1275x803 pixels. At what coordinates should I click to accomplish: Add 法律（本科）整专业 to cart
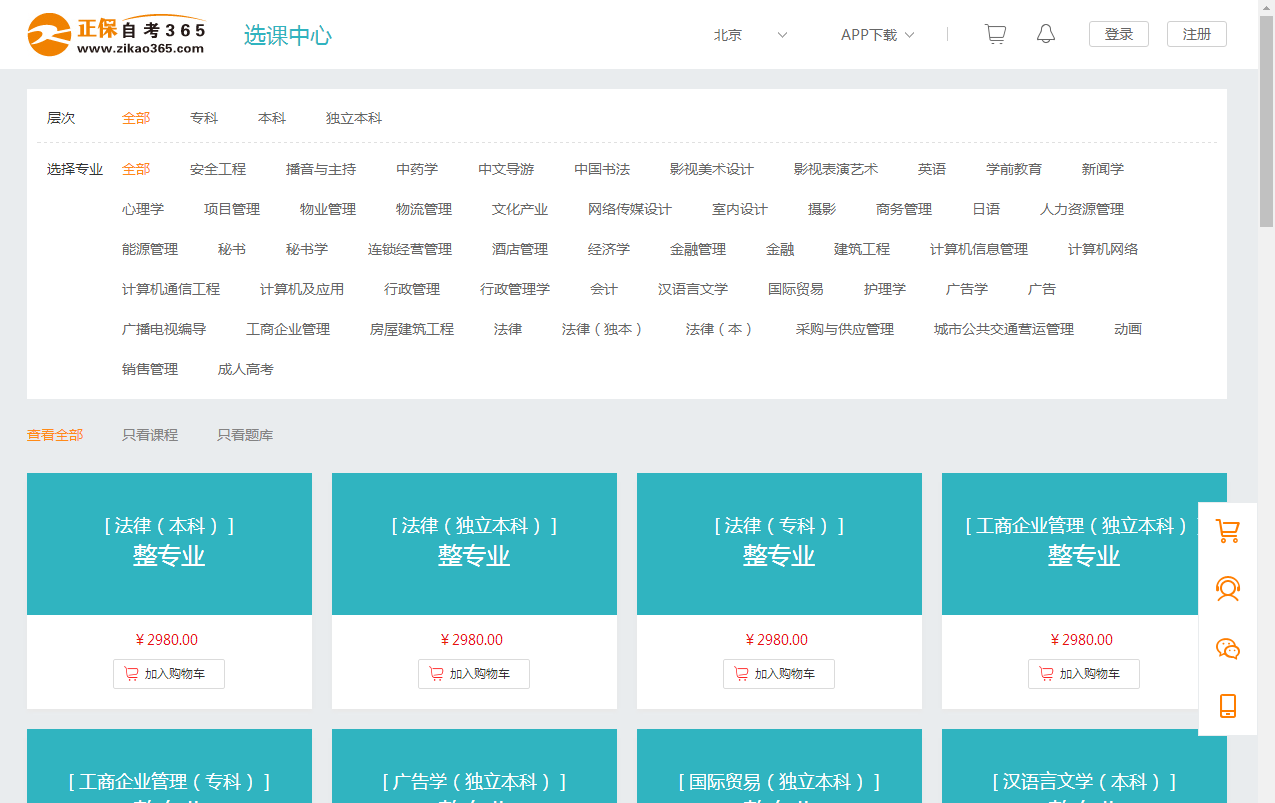pyautogui.click(x=169, y=674)
